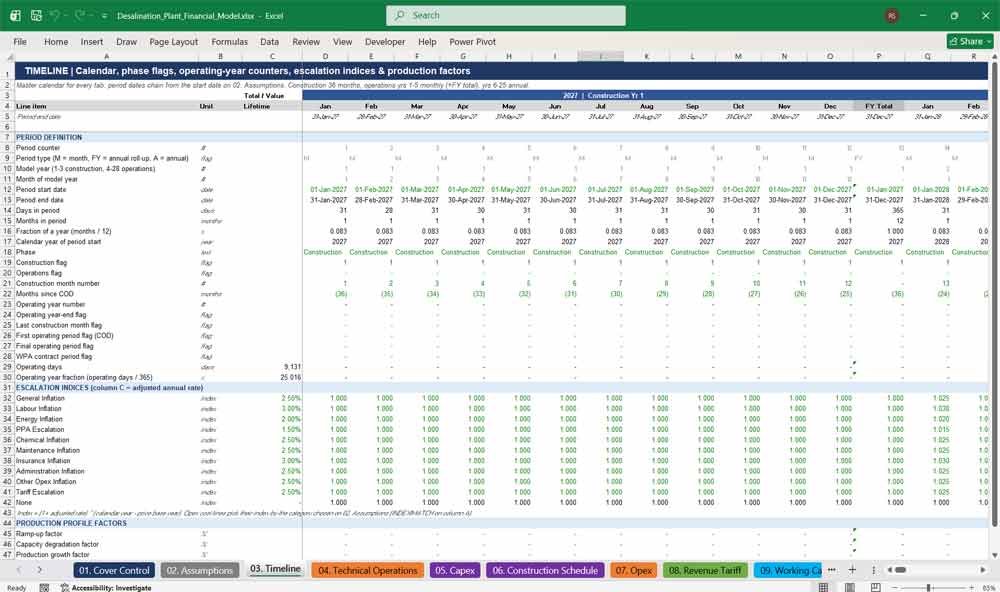
Task: Open the View ribbon tab
Action: click(x=342, y=41)
